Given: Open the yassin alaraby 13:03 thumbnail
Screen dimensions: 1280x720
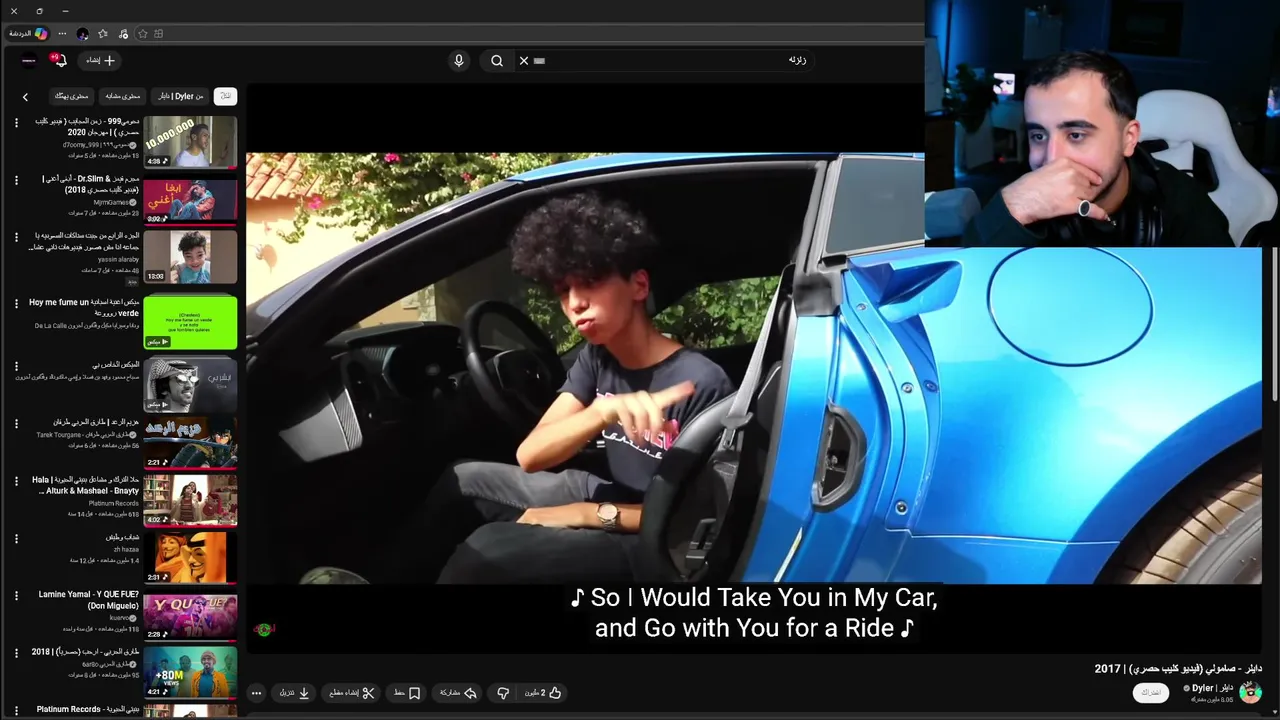Looking at the screenshot, I should [x=190, y=257].
